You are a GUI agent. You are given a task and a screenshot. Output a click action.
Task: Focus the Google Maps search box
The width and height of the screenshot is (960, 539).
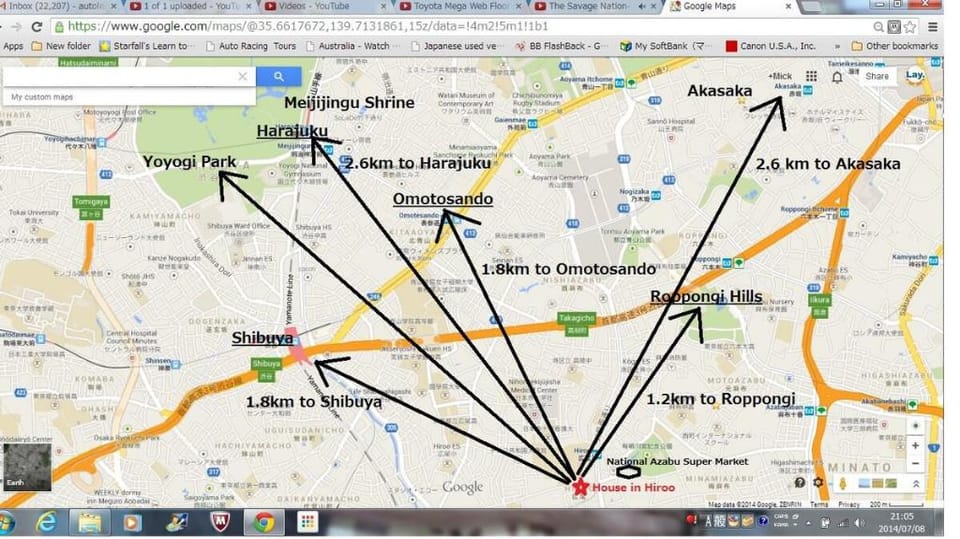[119, 77]
